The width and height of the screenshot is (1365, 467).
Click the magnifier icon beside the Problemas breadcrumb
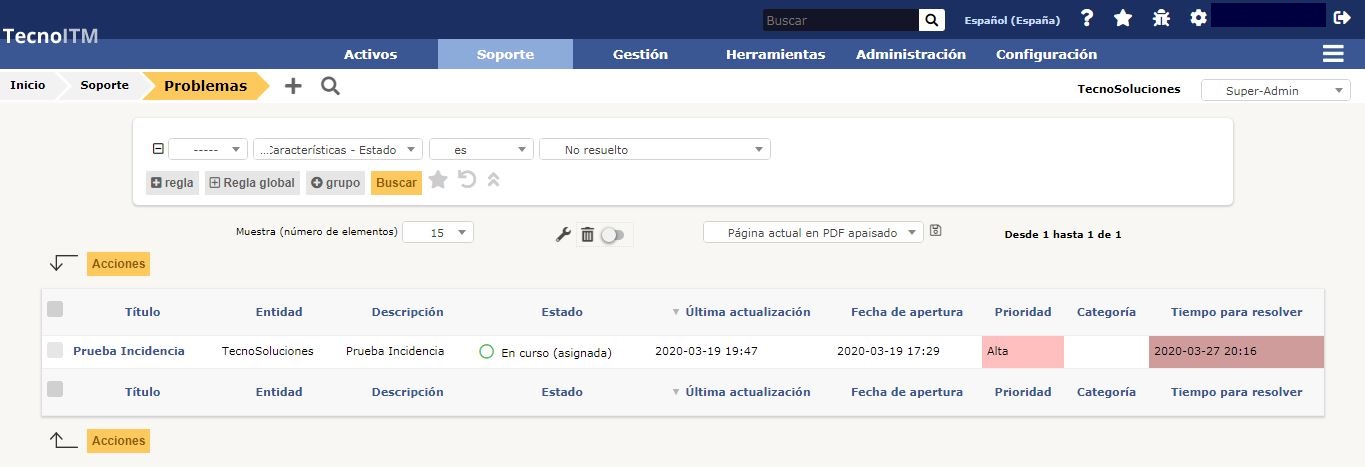[330, 86]
